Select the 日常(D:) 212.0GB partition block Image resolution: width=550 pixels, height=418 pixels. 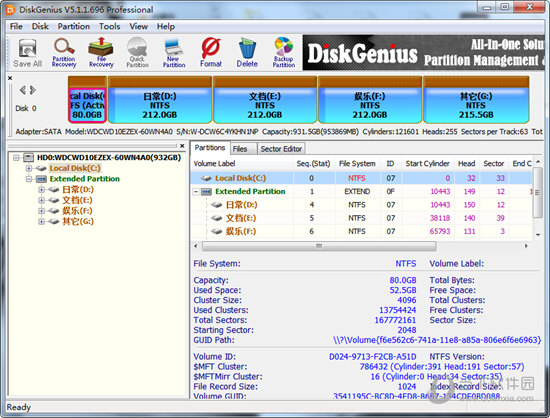tap(160, 100)
